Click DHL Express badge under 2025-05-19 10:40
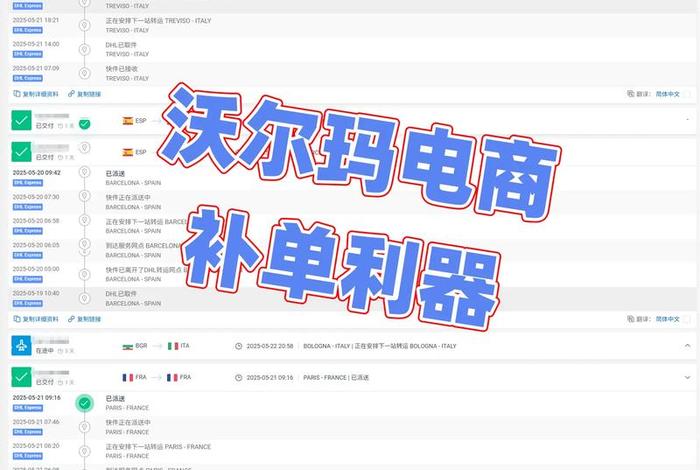This screenshot has width=700, height=470. (28, 304)
